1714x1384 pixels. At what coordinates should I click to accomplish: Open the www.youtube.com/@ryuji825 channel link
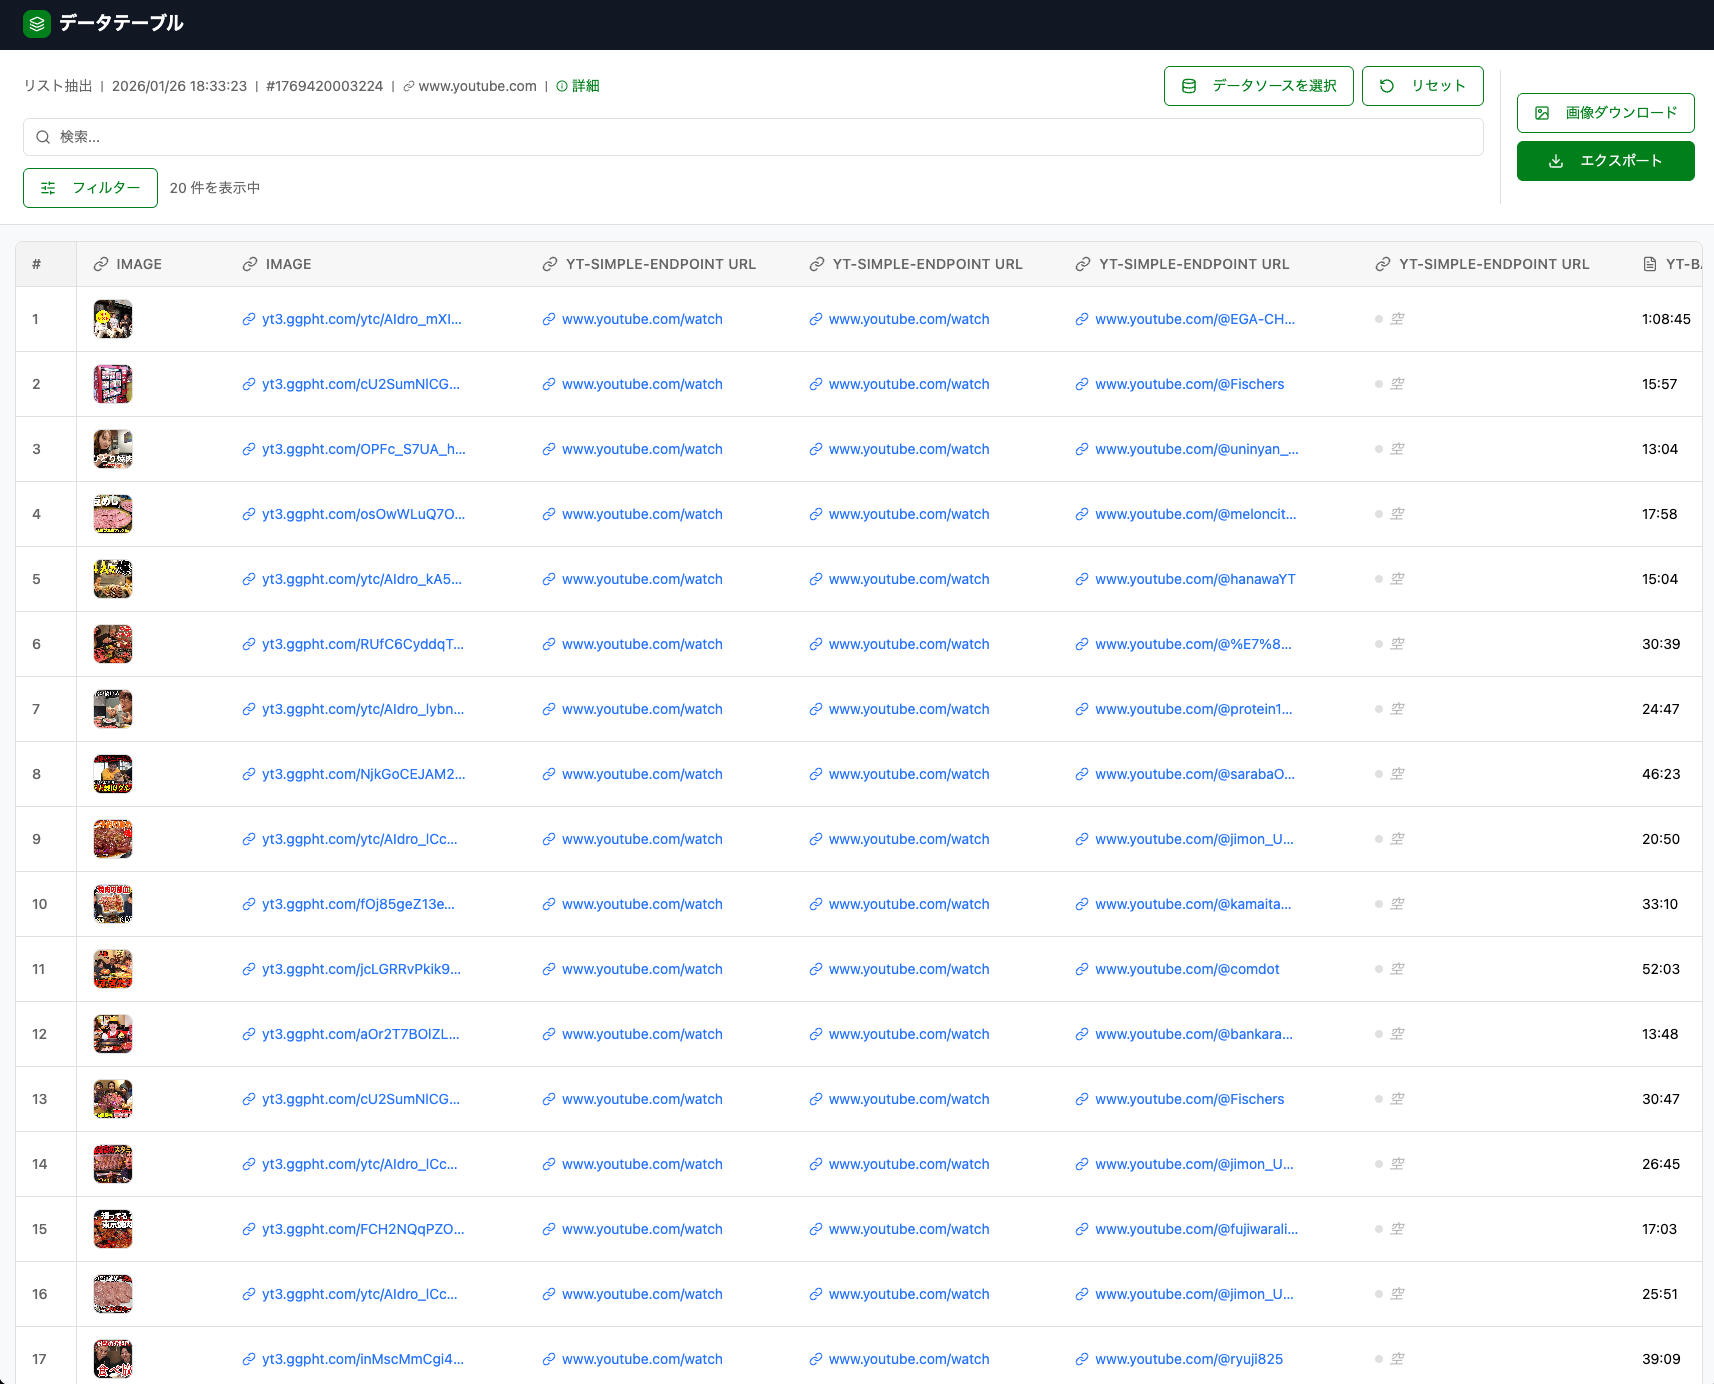(x=1188, y=1359)
